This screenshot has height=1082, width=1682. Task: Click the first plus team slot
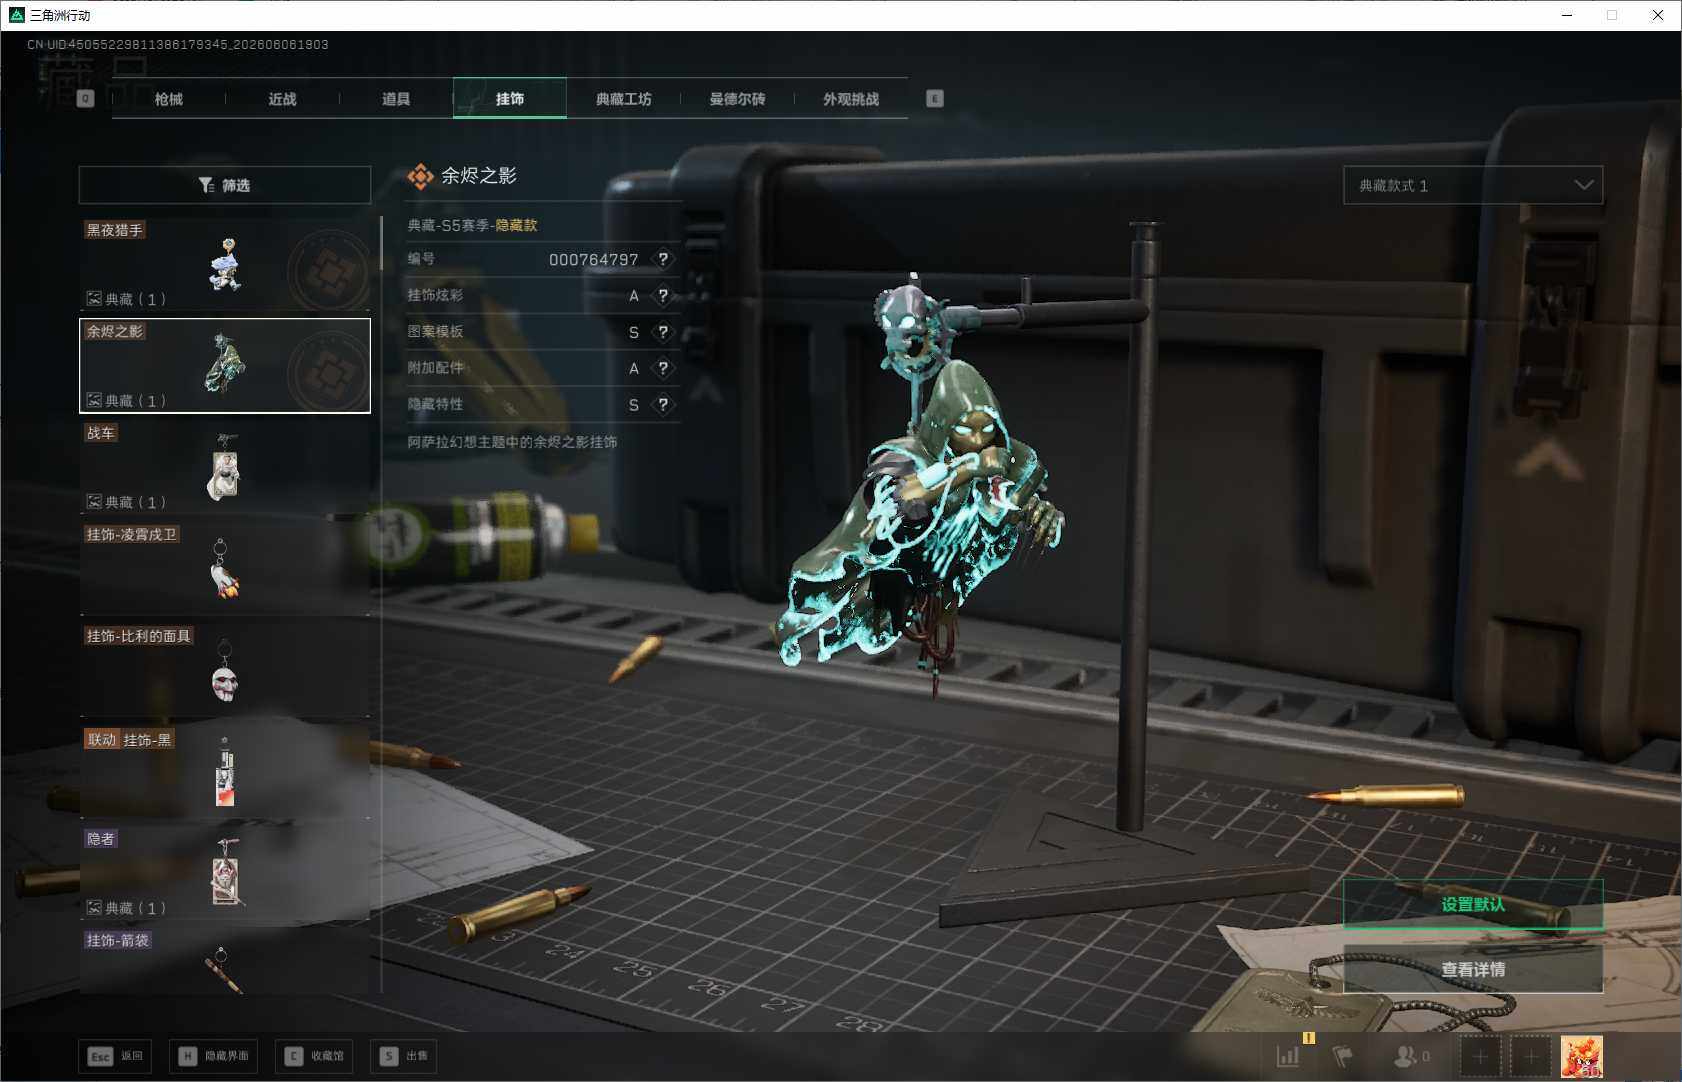point(1481,1057)
